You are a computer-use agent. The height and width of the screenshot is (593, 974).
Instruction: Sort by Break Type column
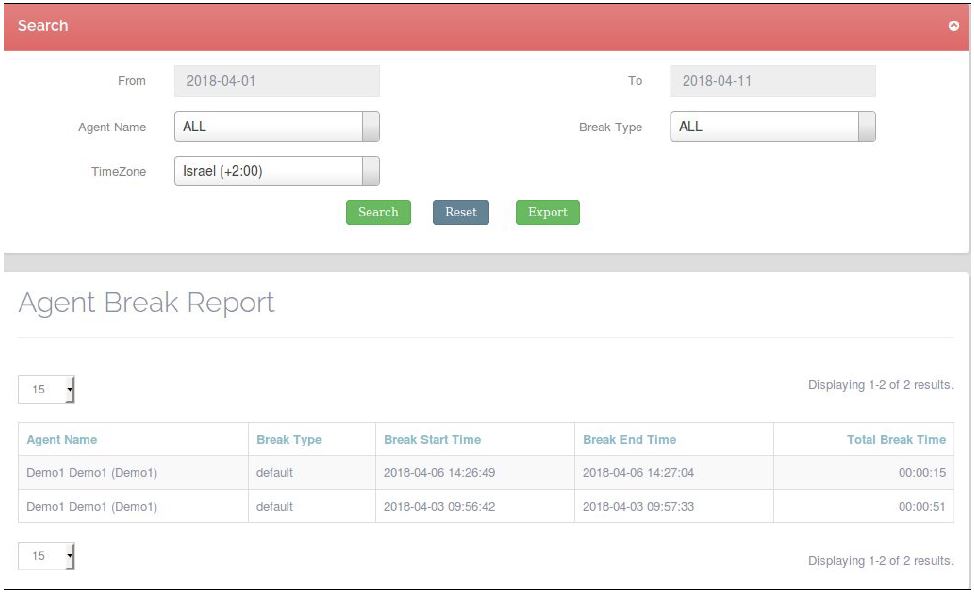pos(289,440)
